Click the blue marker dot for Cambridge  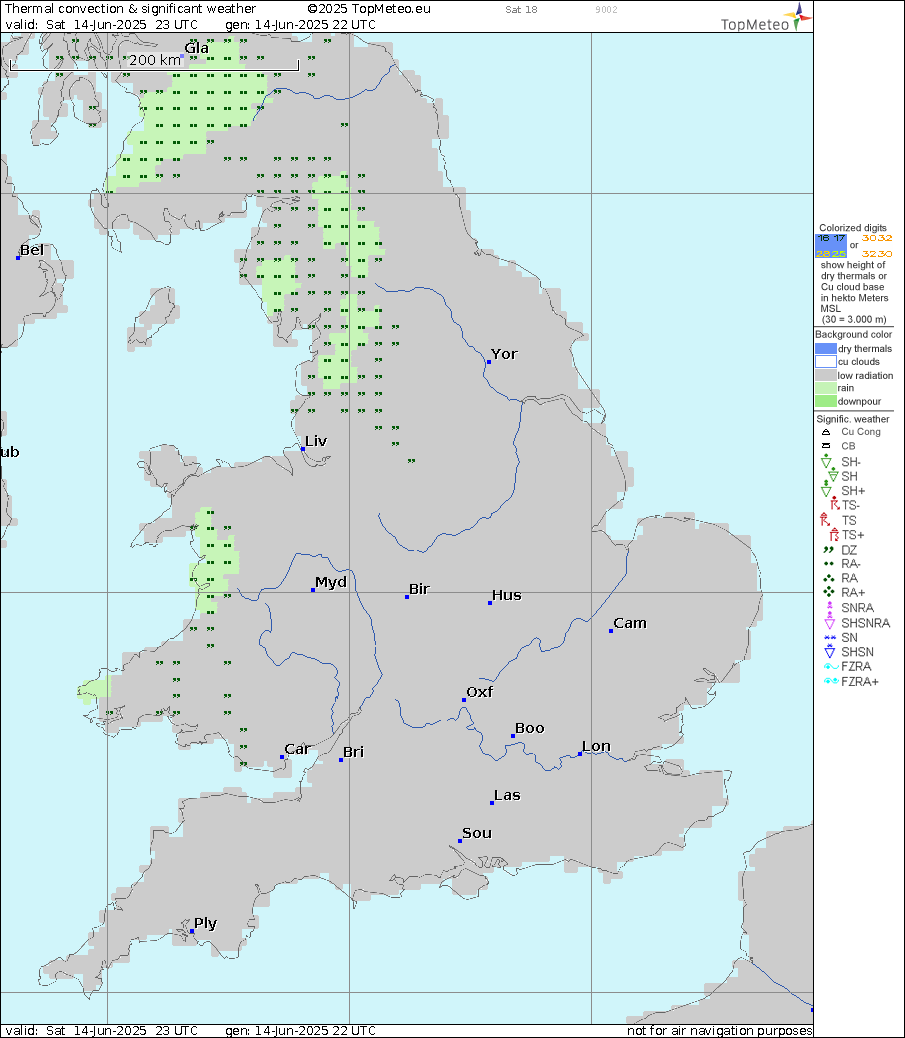(610, 631)
